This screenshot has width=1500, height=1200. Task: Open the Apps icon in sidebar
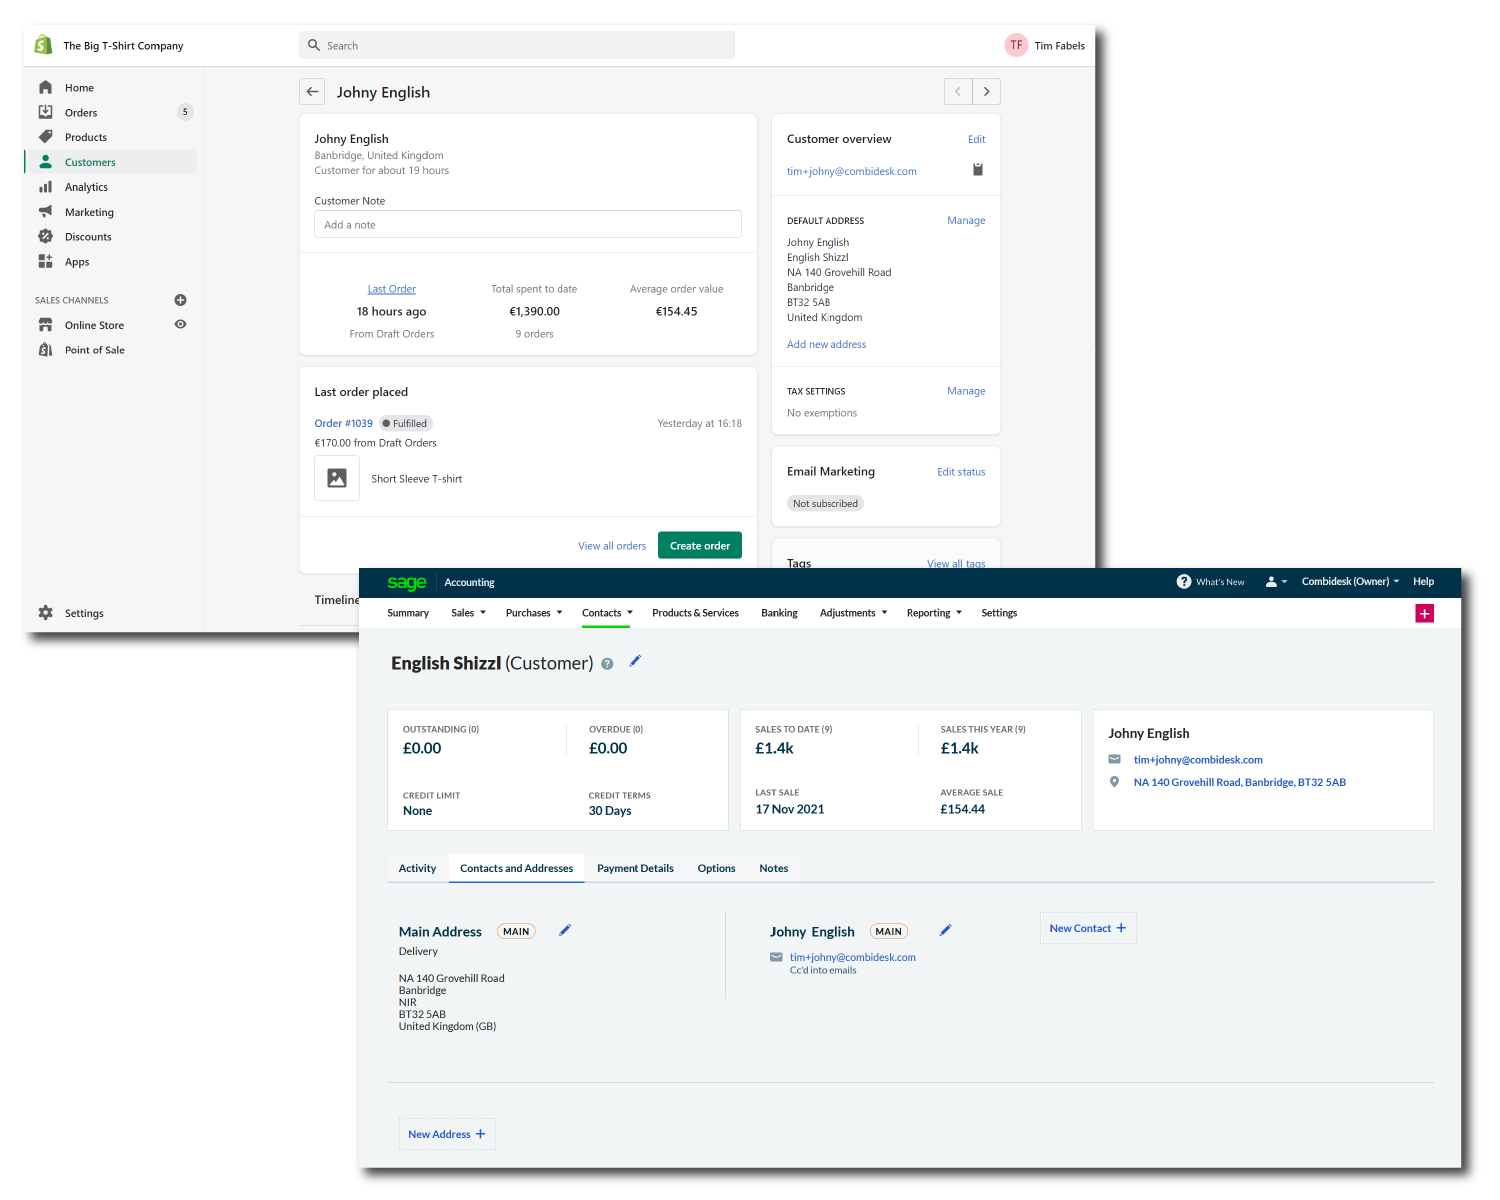[x=46, y=261]
